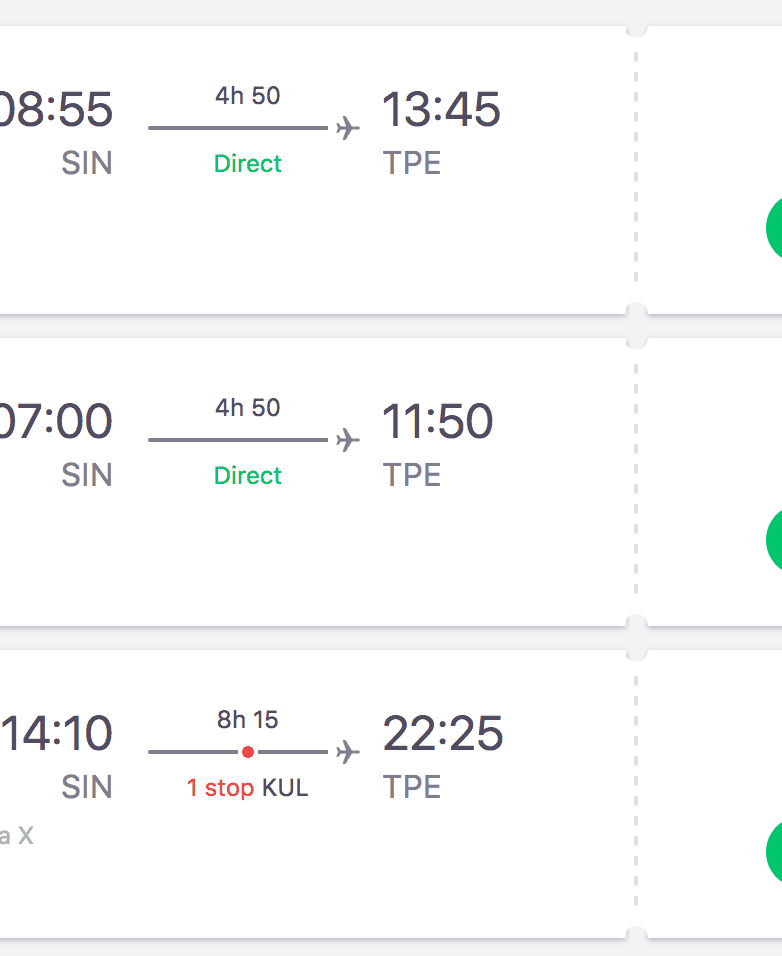
Task: Click the green Direct label on the 08:55 flight
Action: pyautogui.click(x=248, y=164)
